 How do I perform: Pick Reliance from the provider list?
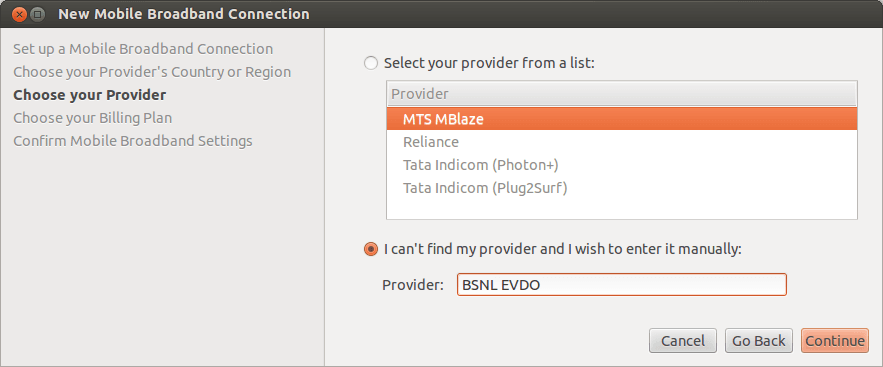(x=622, y=142)
